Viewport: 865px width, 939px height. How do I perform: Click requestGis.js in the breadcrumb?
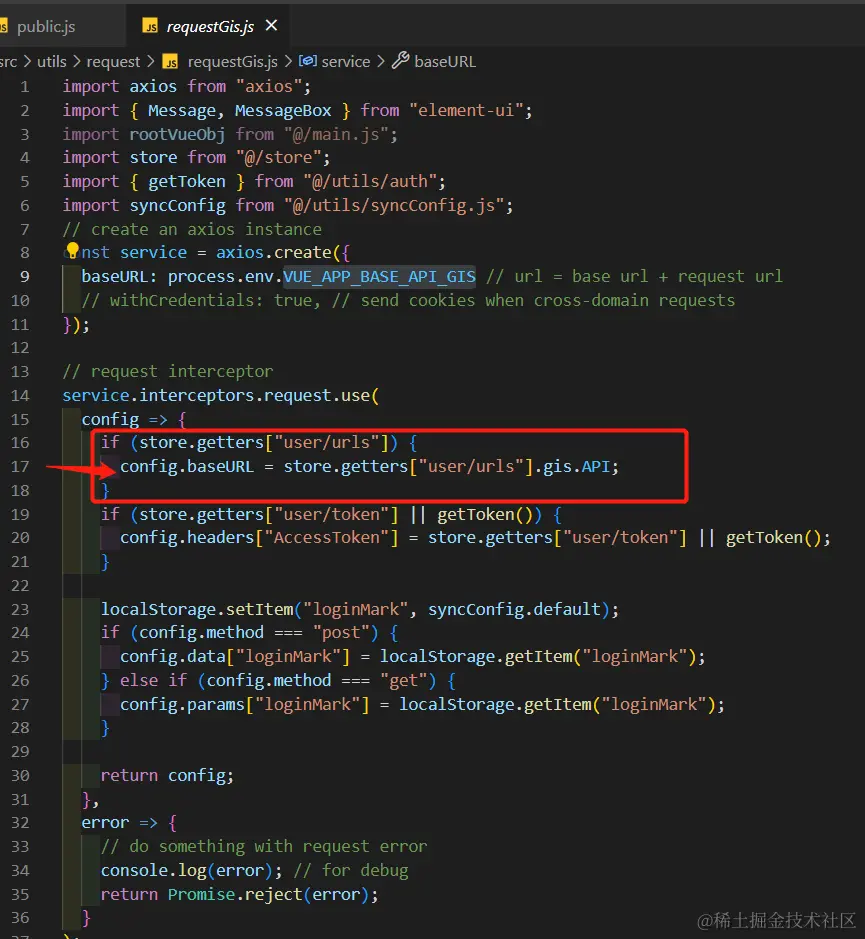click(232, 62)
